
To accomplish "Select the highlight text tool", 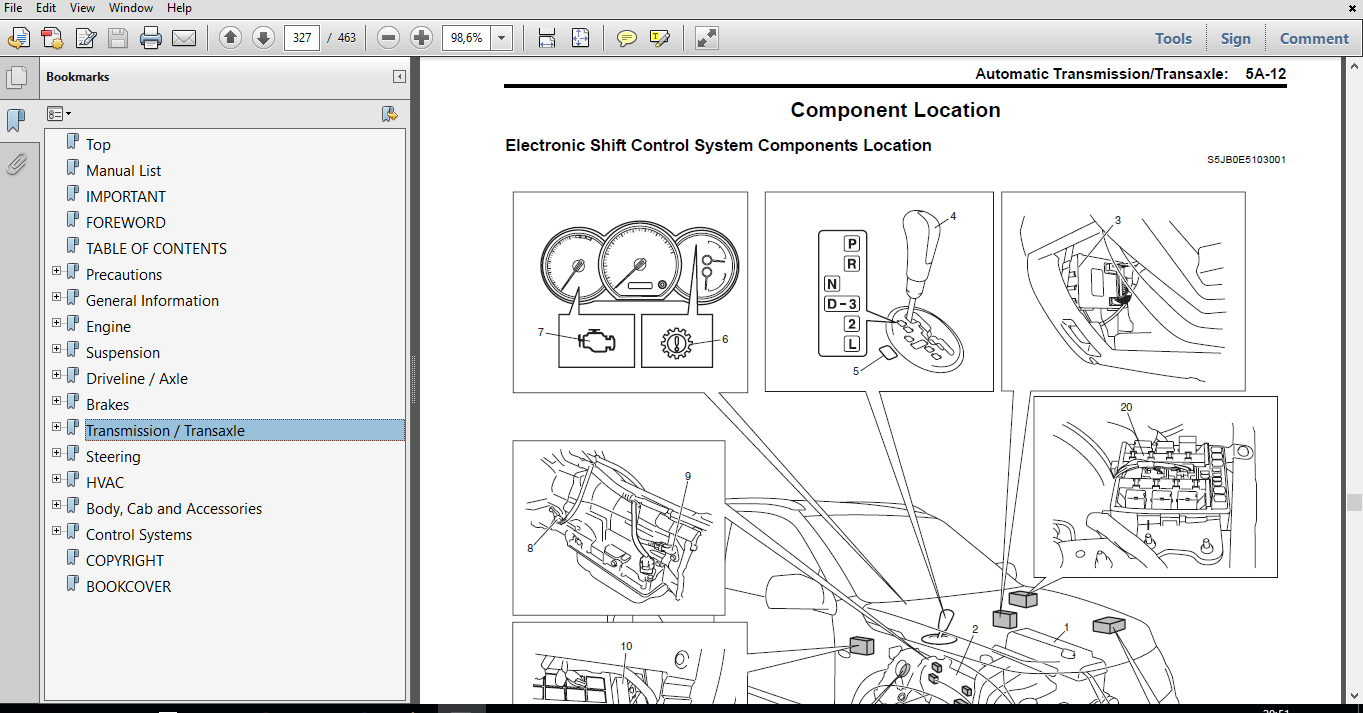I will [658, 37].
